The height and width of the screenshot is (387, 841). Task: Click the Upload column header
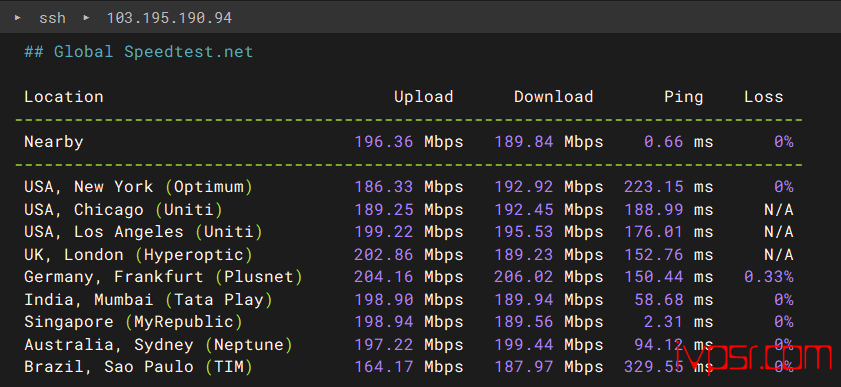pyautogui.click(x=424, y=97)
